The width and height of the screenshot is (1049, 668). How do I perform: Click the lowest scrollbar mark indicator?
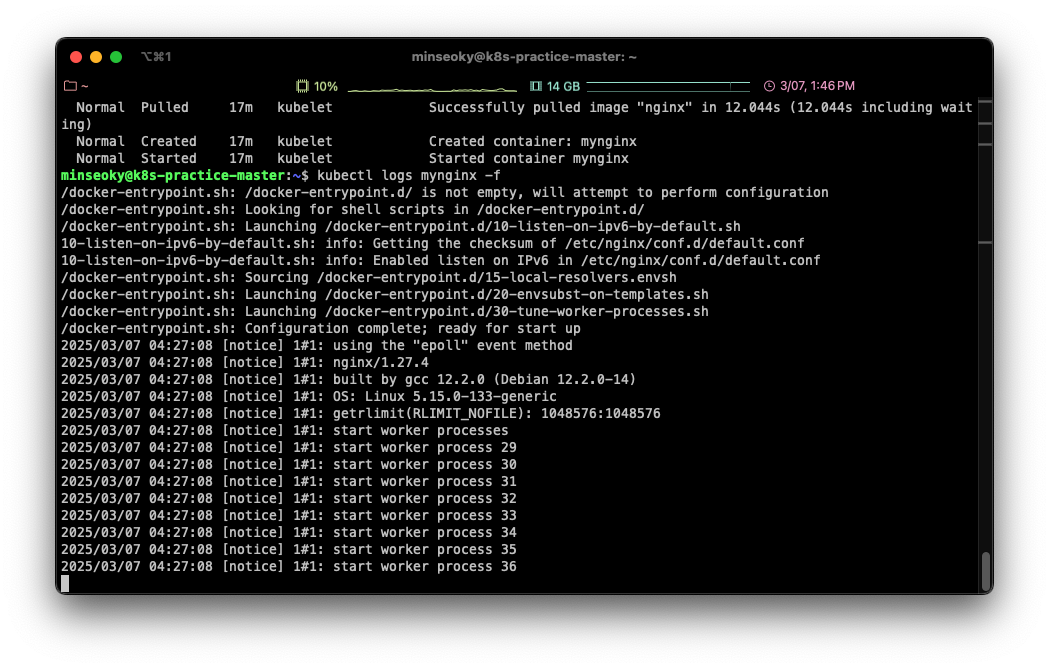coord(985,243)
